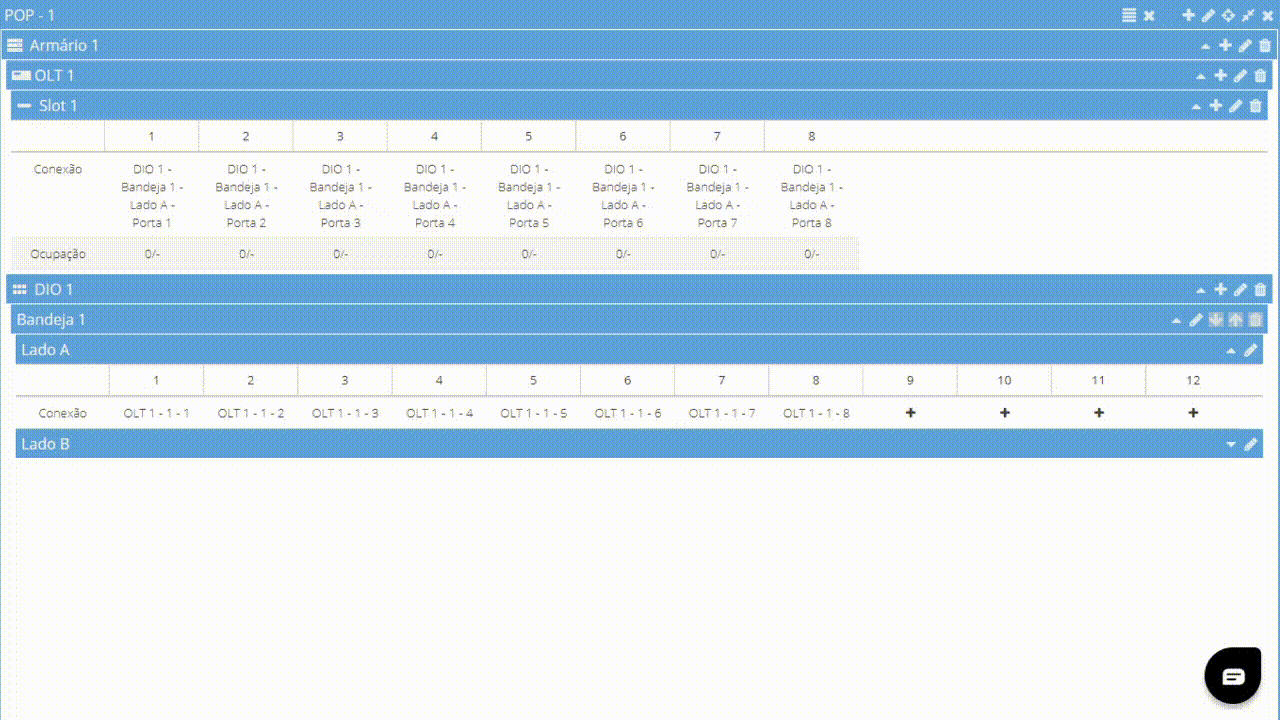1280x720 pixels.
Task: Edit Lado B with its pencil icon
Action: pos(1250,444)
